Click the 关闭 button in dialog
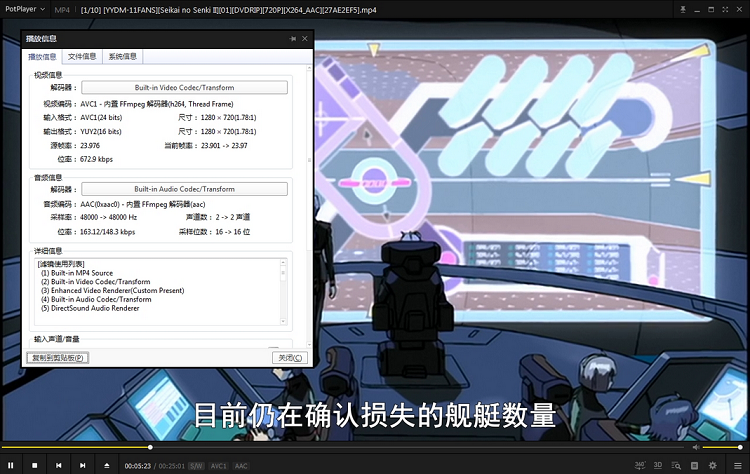Viewport: 750px width, 474px height. click(289, 357)
